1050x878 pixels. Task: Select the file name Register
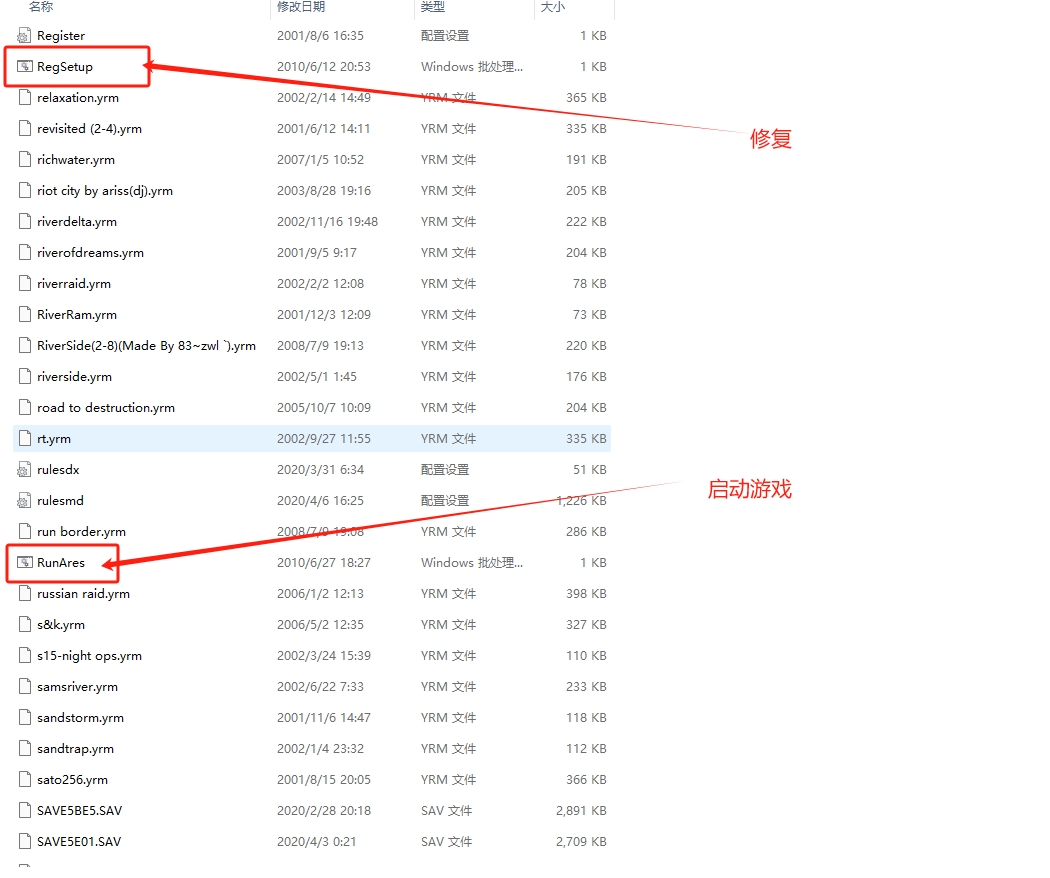pos(61,36)
